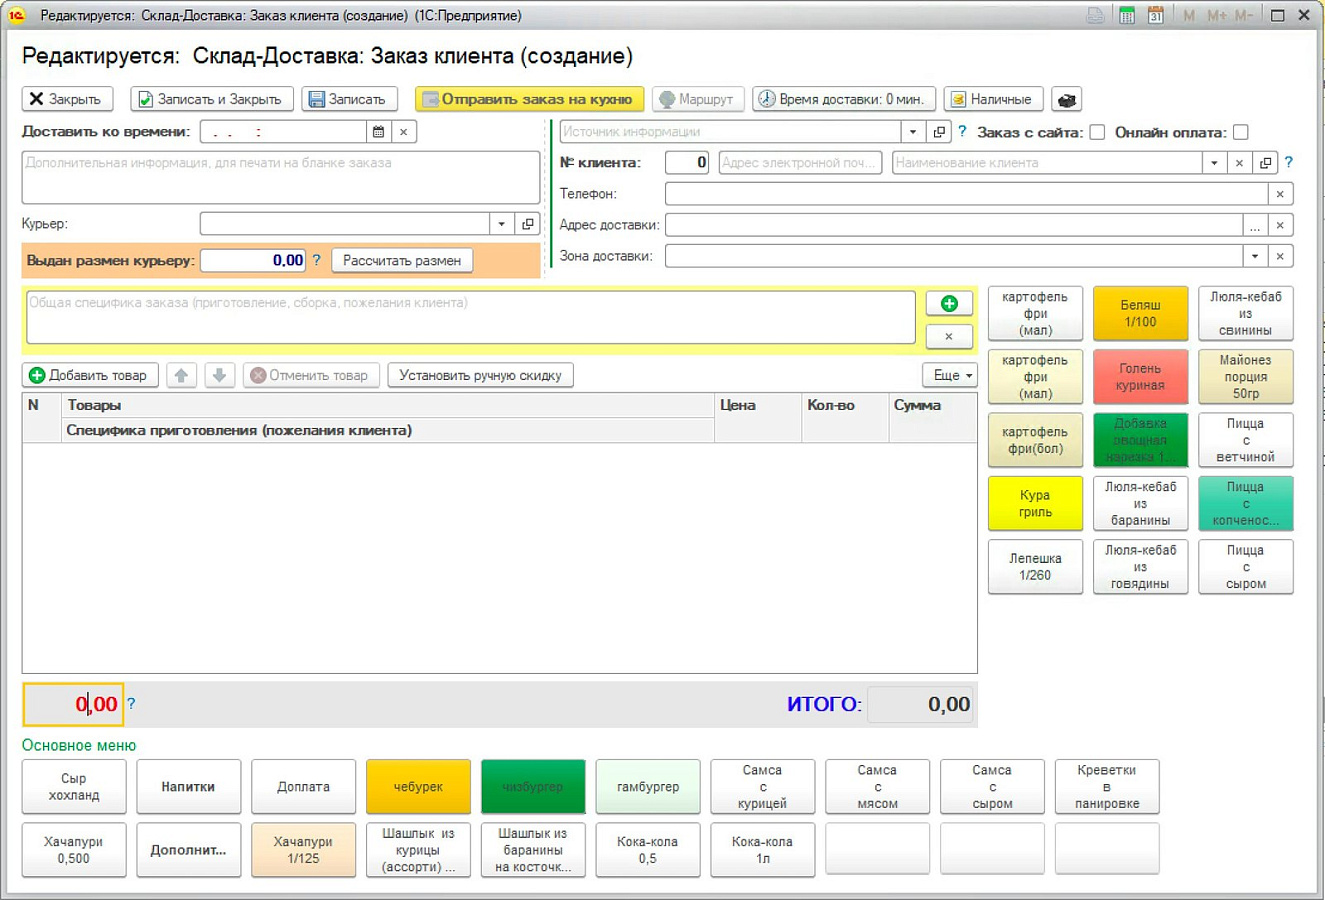This screenshot has width=1325, height=900.
Task: Click help icon next to payment amount
Action: click(x=131, y=704)
